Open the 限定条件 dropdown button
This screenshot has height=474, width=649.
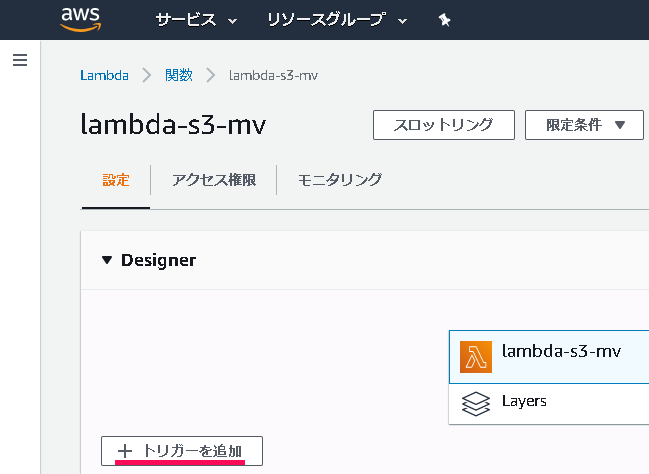click(x=584, y=125)
